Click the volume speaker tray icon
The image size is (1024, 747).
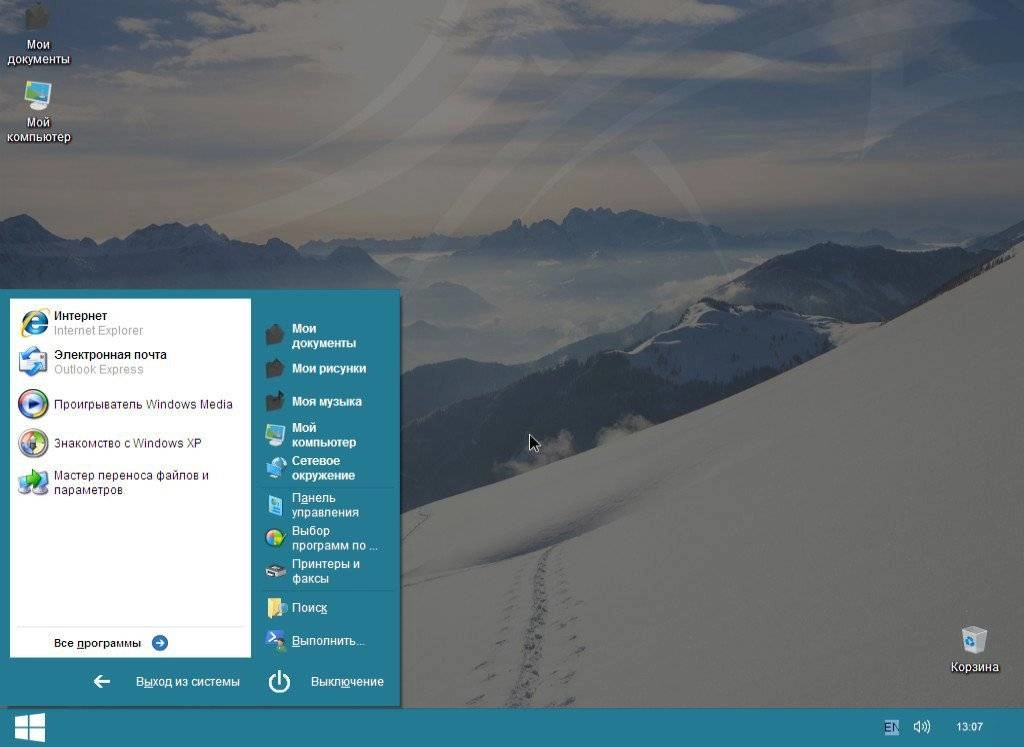(x=921, y=727)
